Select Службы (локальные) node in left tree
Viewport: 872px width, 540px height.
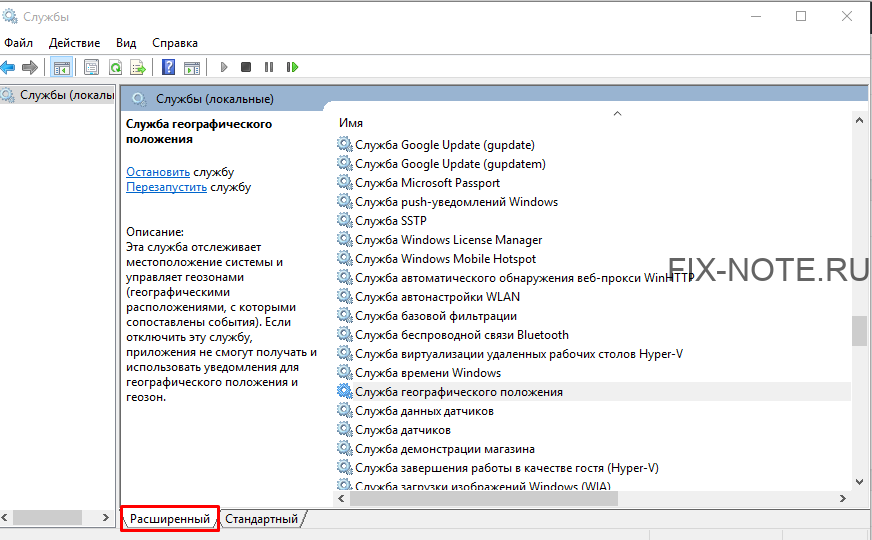[x=60, y=95]
